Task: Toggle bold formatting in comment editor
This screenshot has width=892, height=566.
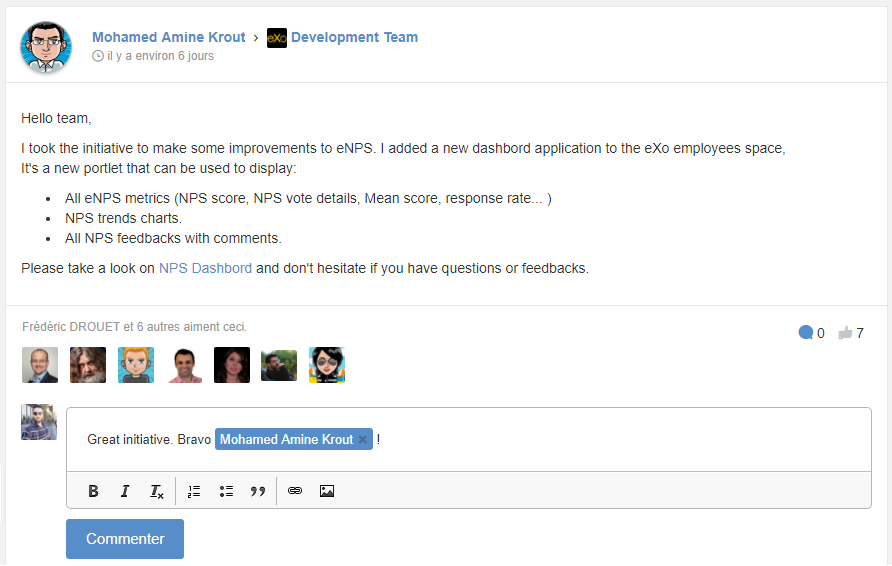Action: pos(93,491)
